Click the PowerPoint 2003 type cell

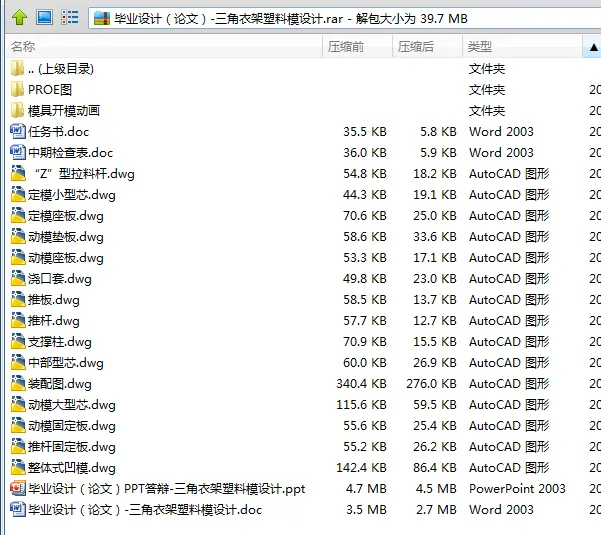coord(517,489)
